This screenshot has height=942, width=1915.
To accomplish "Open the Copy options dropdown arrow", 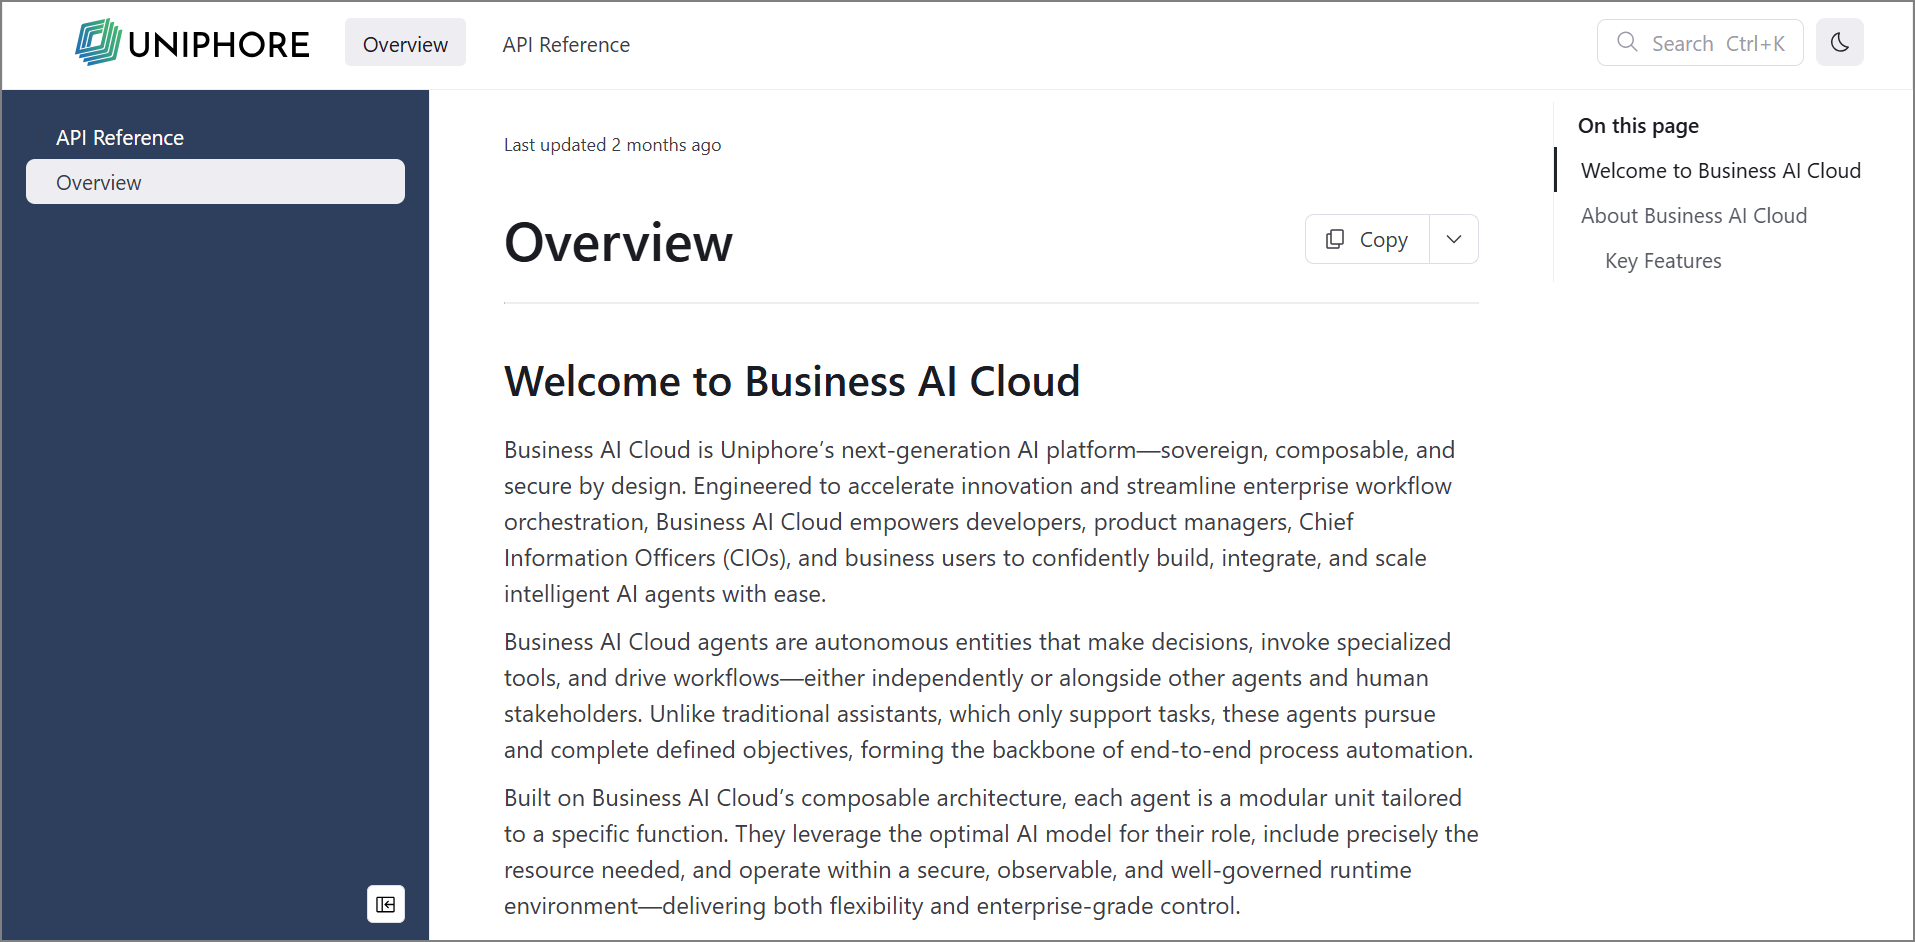I will click(x=1454, y=239).
